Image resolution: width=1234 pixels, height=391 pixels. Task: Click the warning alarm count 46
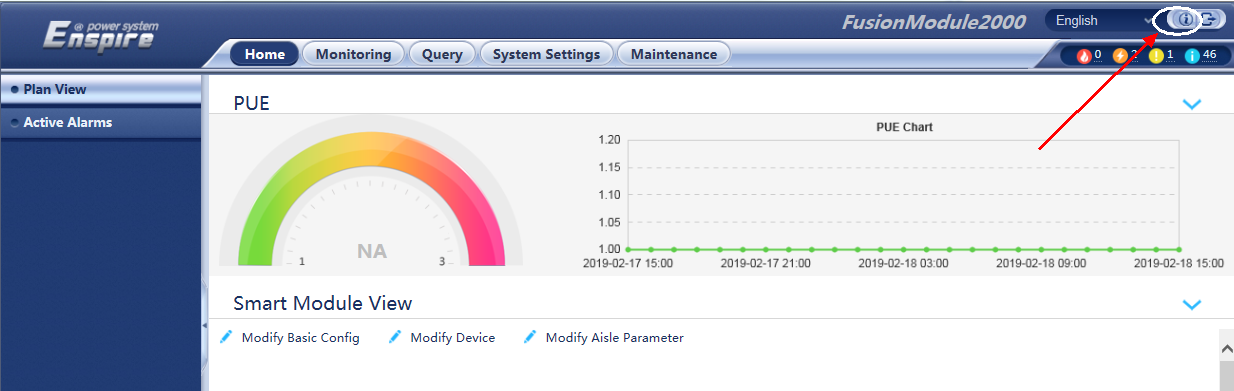[x=1210, y=55]
